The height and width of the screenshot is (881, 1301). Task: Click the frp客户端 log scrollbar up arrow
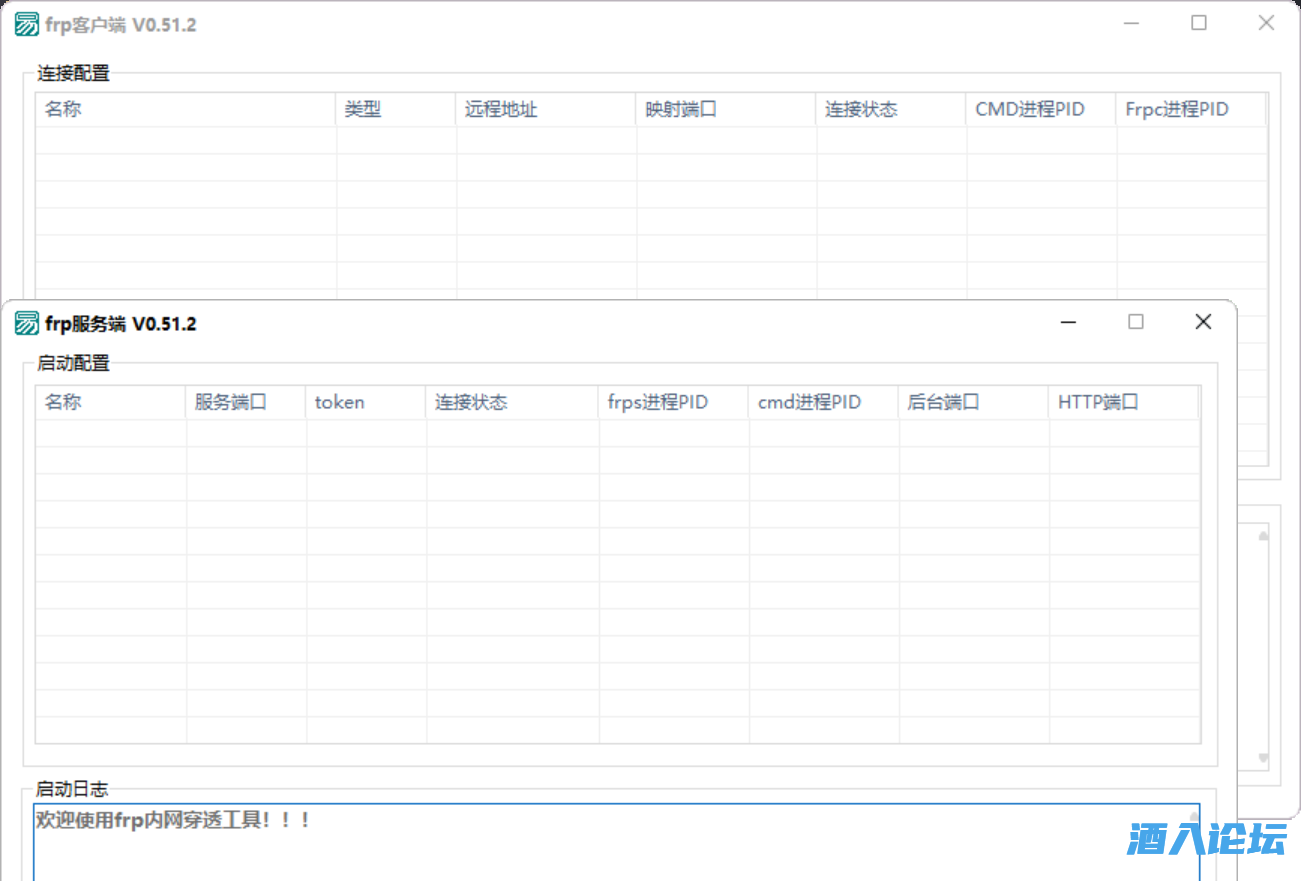point(1263,536)
